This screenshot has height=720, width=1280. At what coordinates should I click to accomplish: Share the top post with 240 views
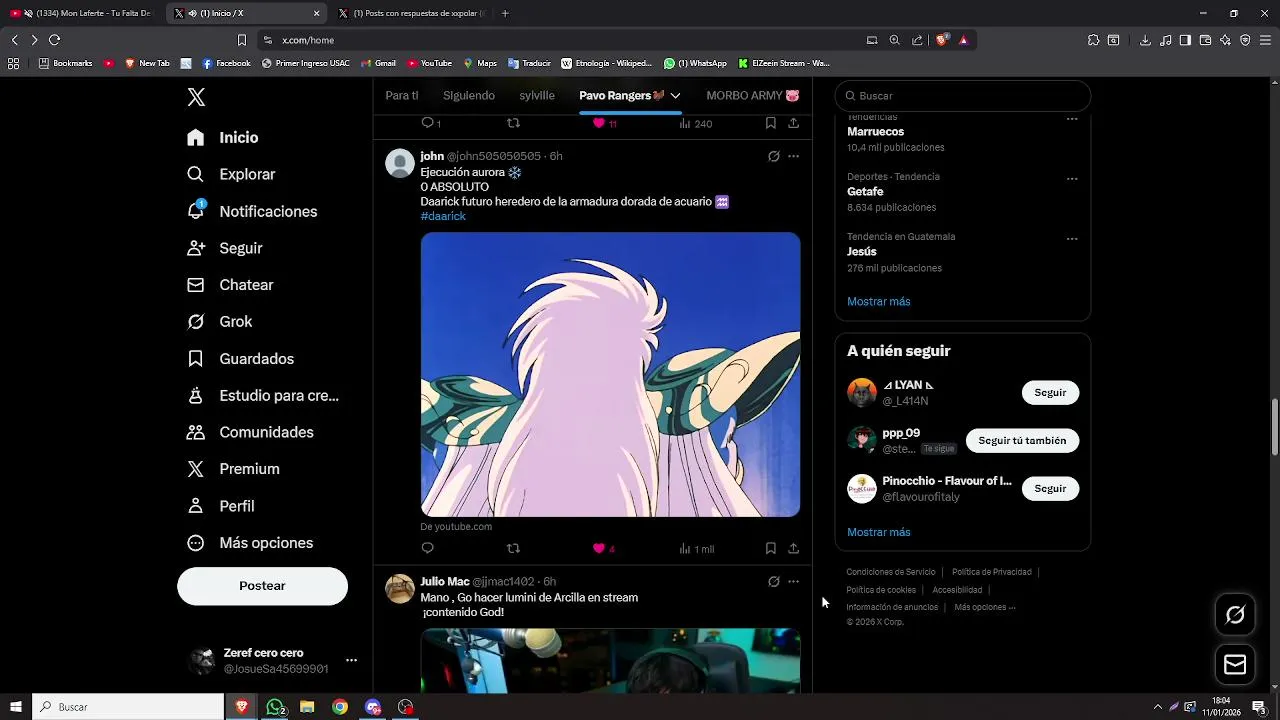click(793, 123)
